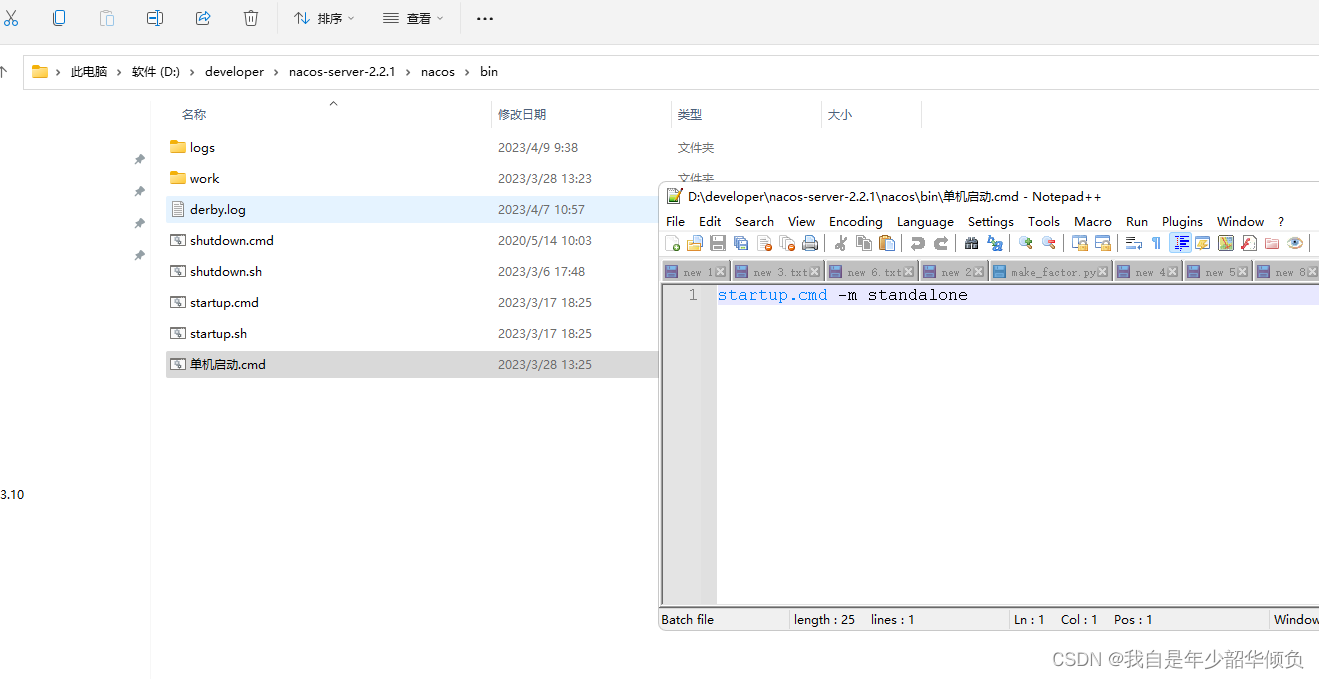Click the Save All icon in Notepad++
Image resolution: width=1319 pixels, height=679 pixels.
tap(741, 243)
